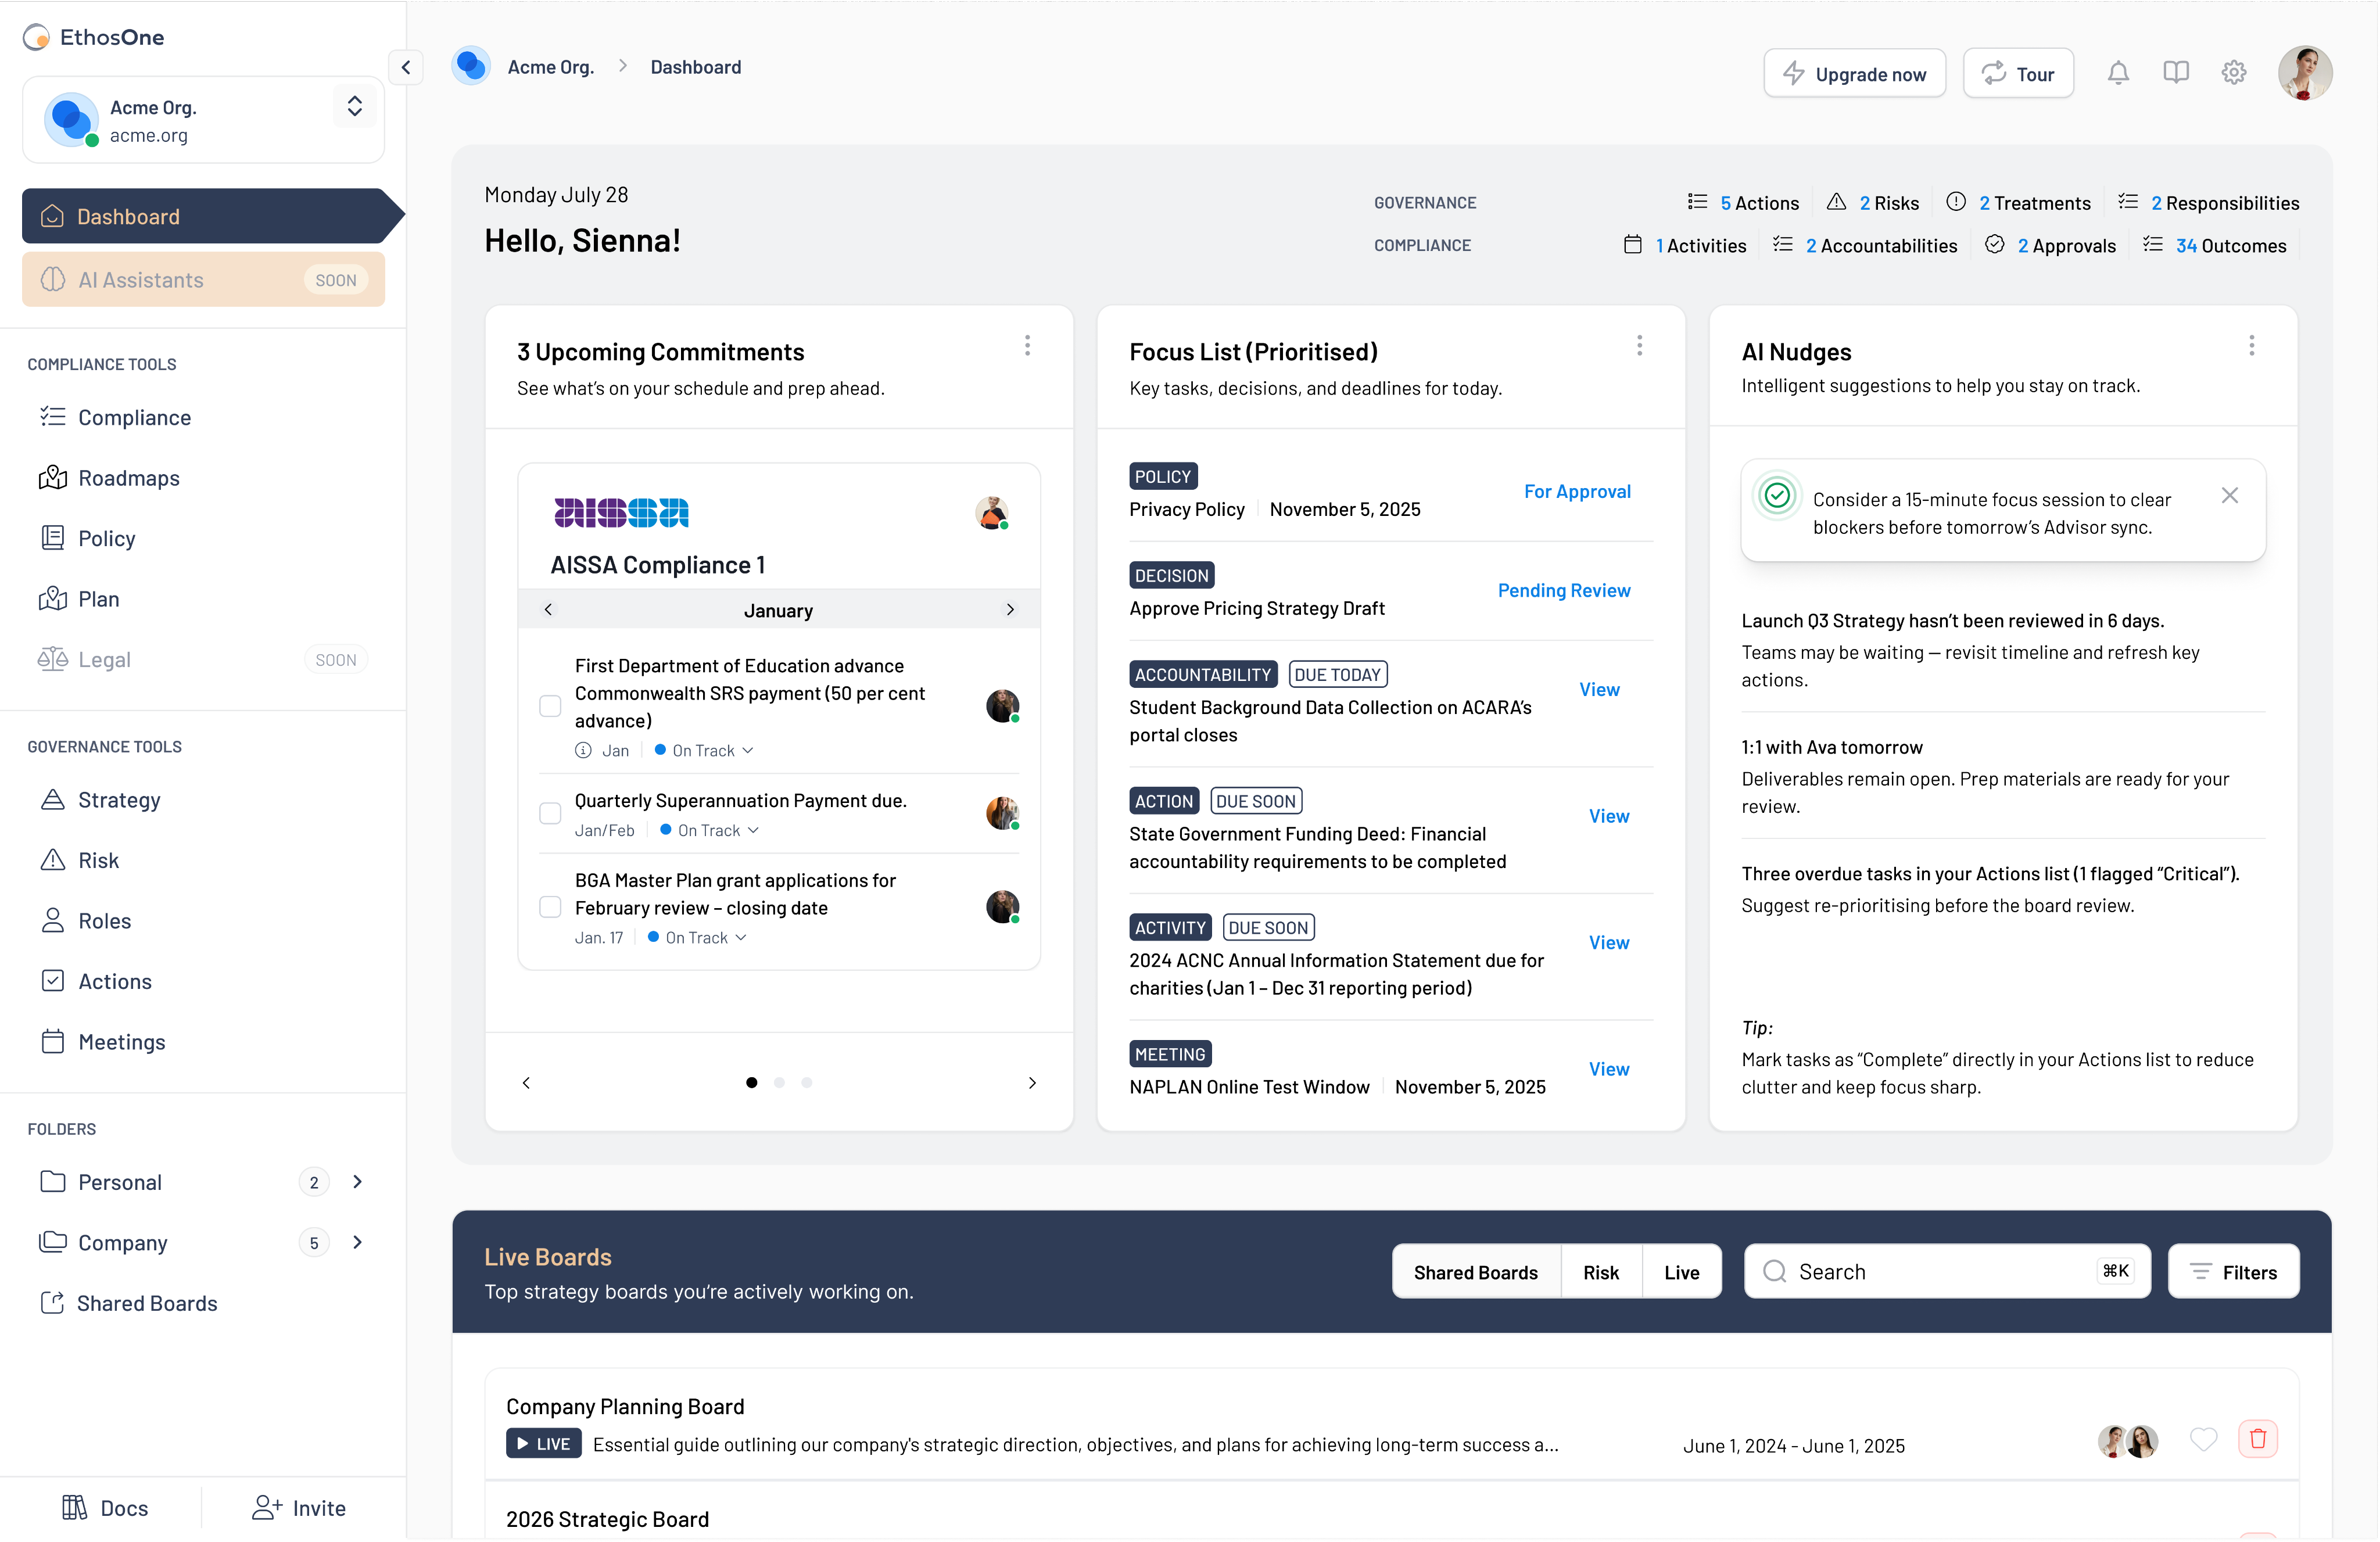
Task: Open Roadmaps in the sidebar
Action: (x=129, y=478)
